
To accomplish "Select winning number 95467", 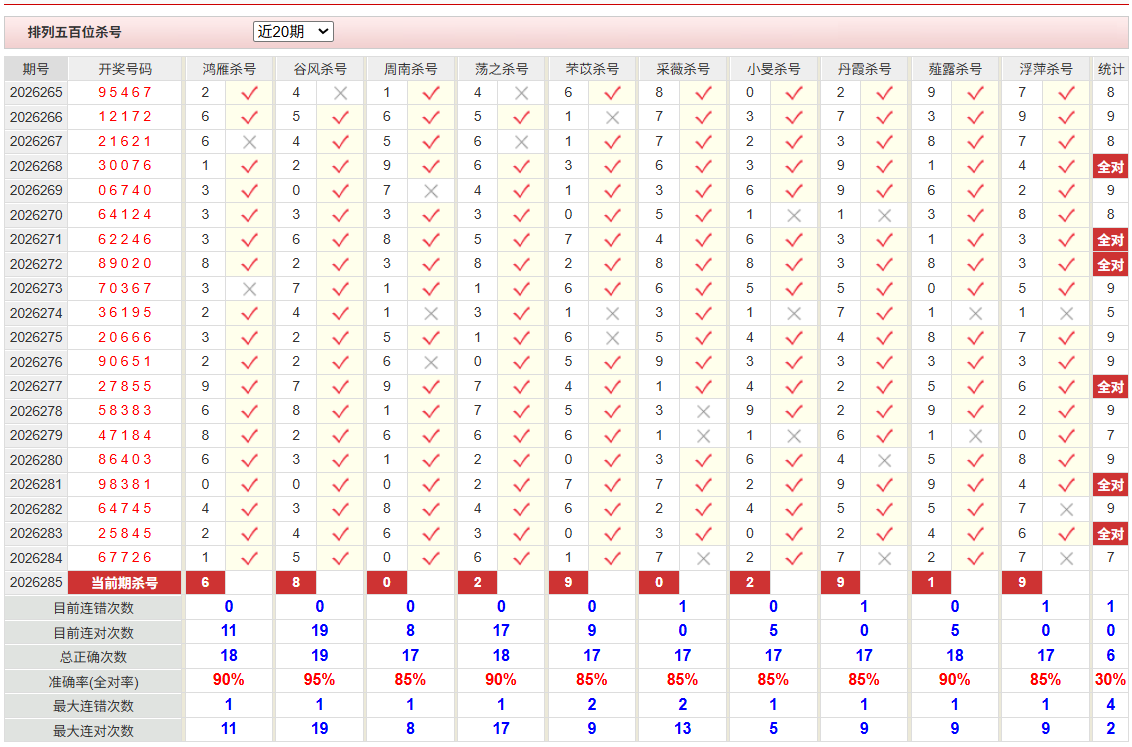I will [x=125, y=92].
